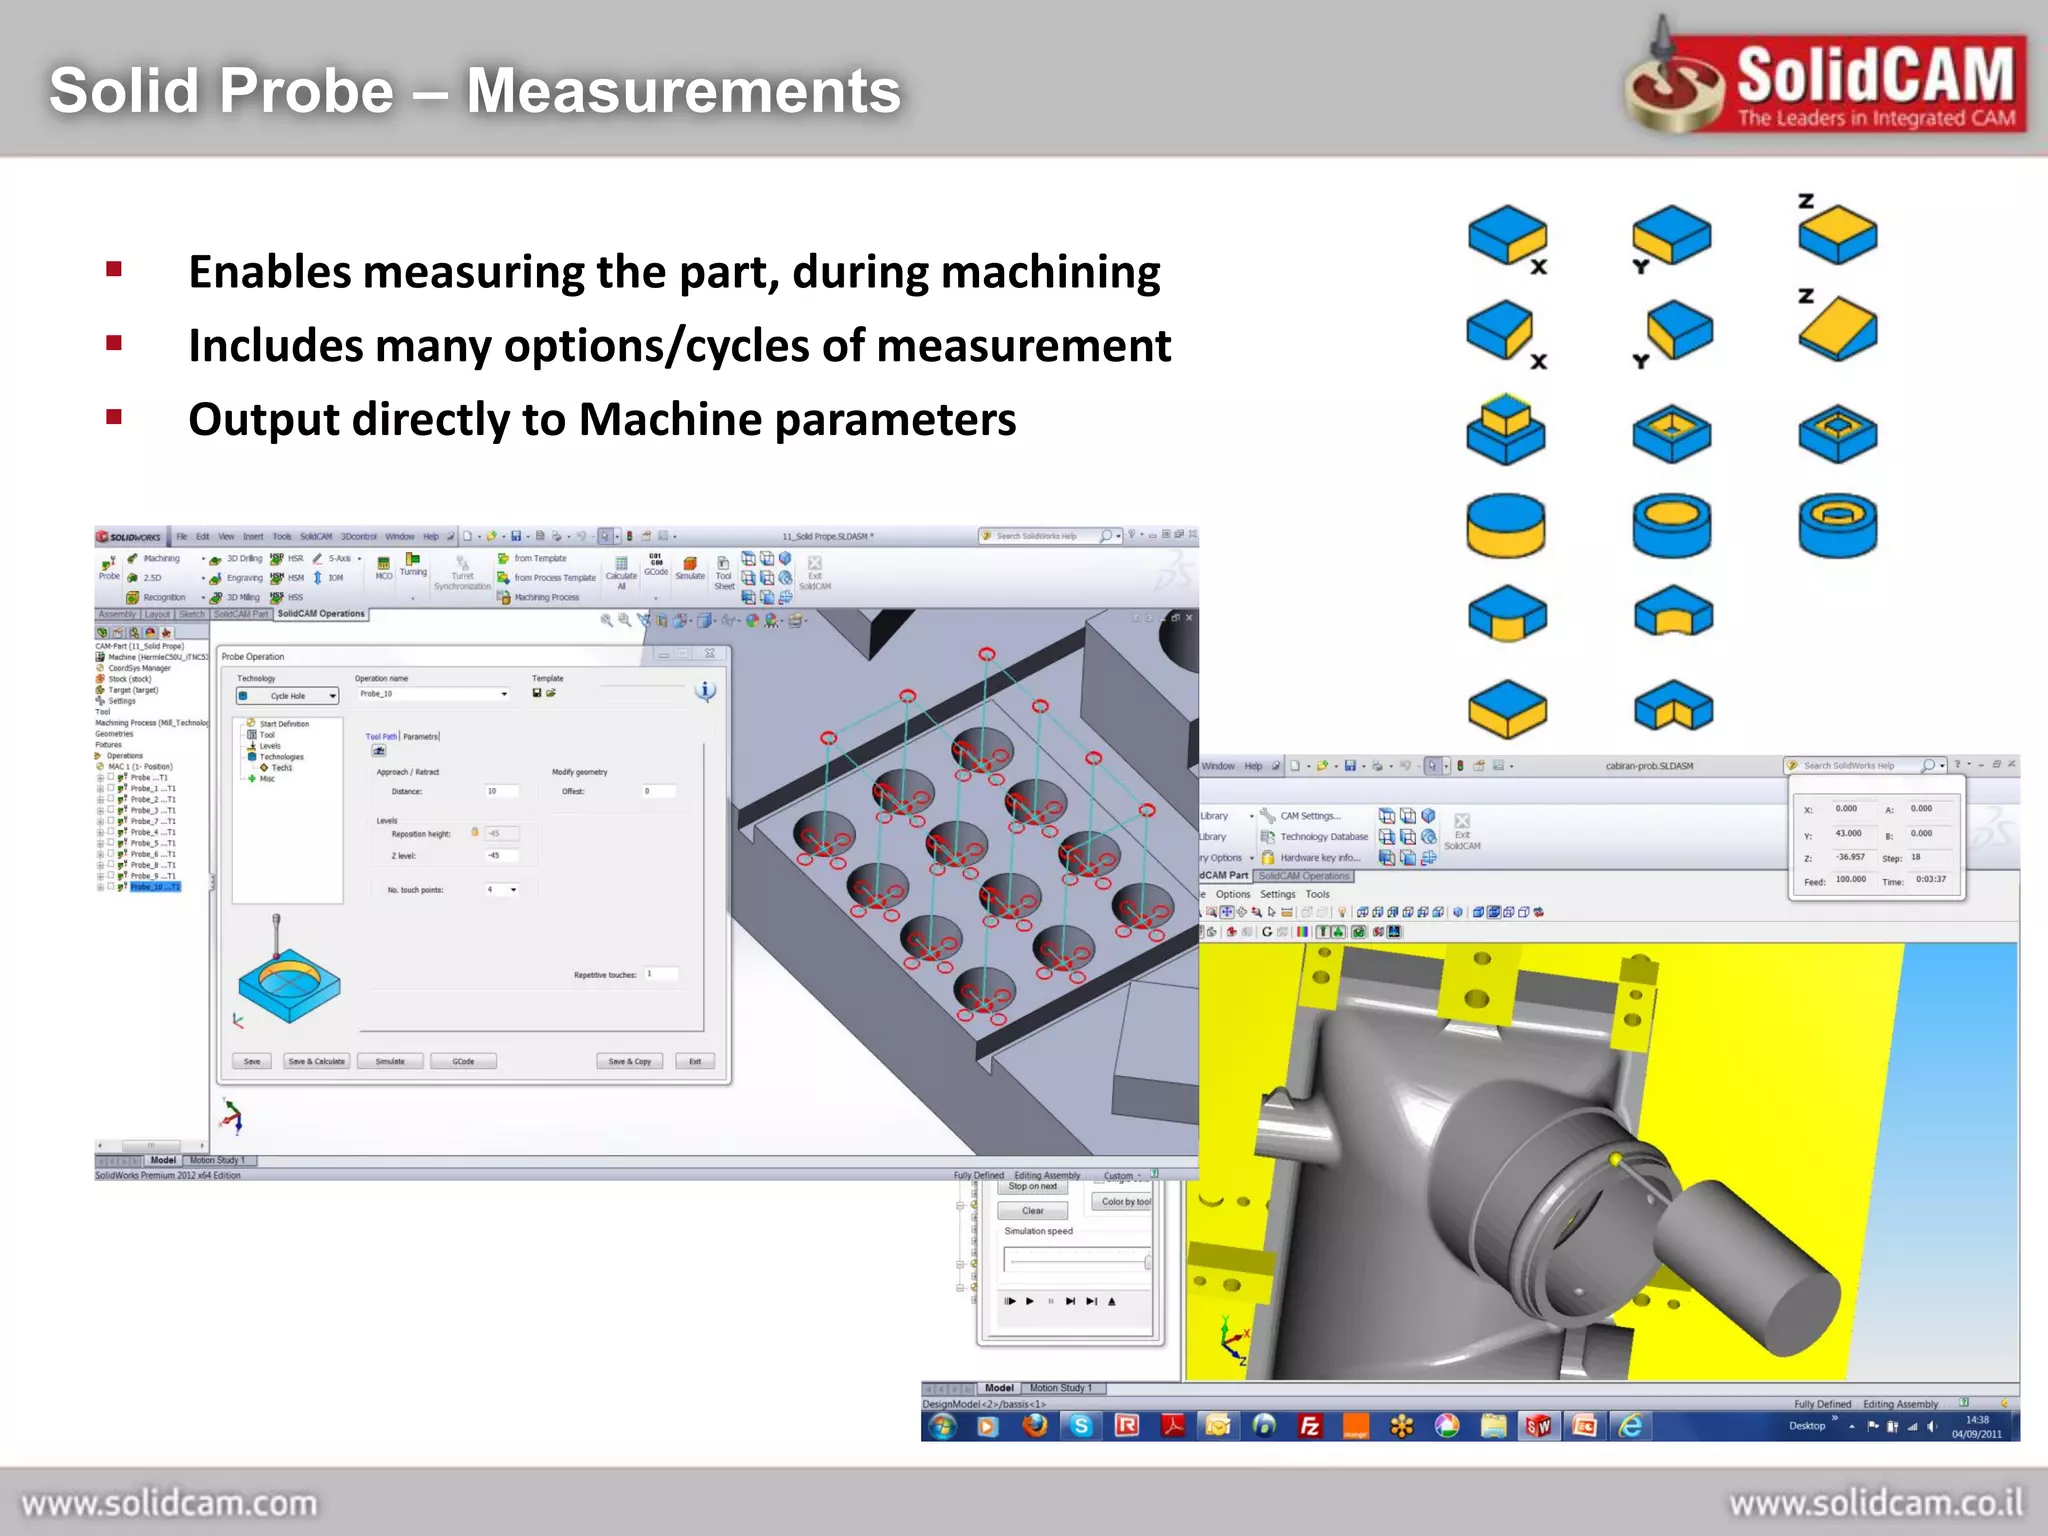This screenshot has height=1536, width=2048.
Task: Tick the checkbox beside Probe_10 ...T1
Action: point(112,887)
